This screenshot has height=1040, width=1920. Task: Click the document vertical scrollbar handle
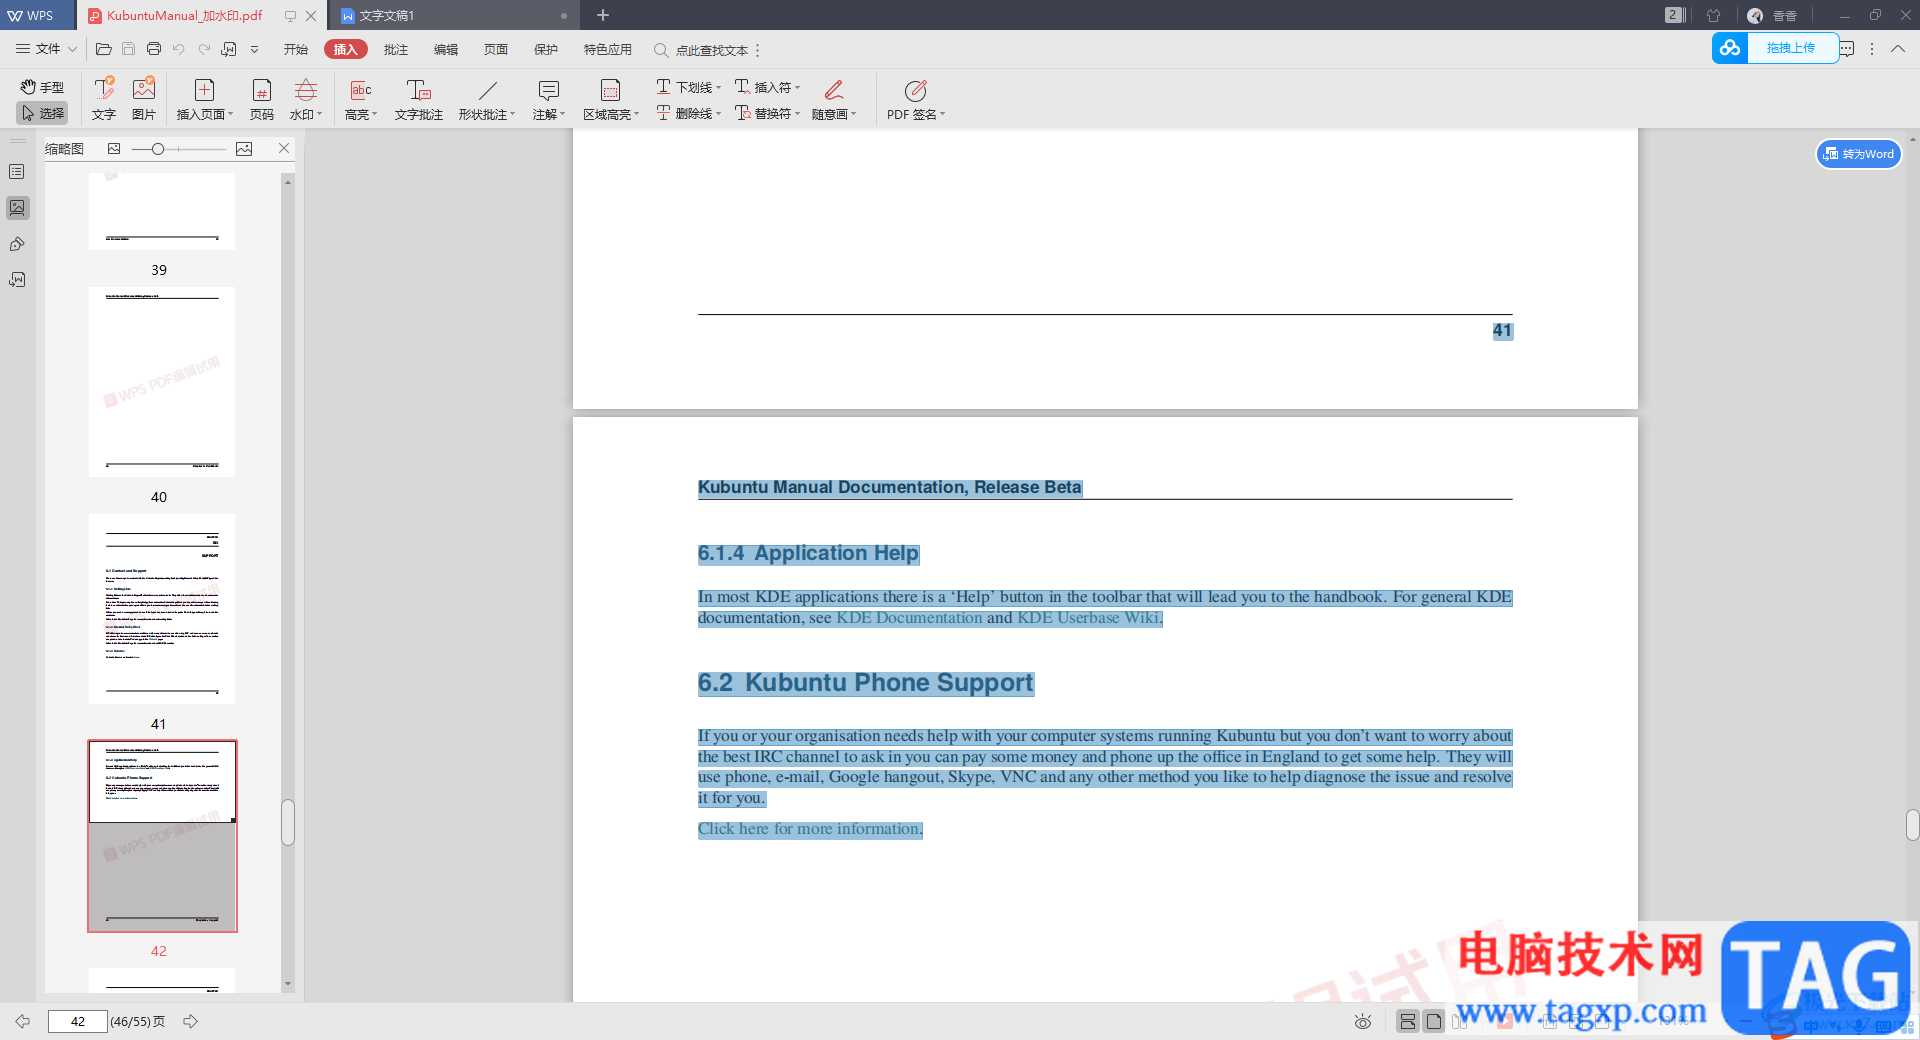point(1912,825)
